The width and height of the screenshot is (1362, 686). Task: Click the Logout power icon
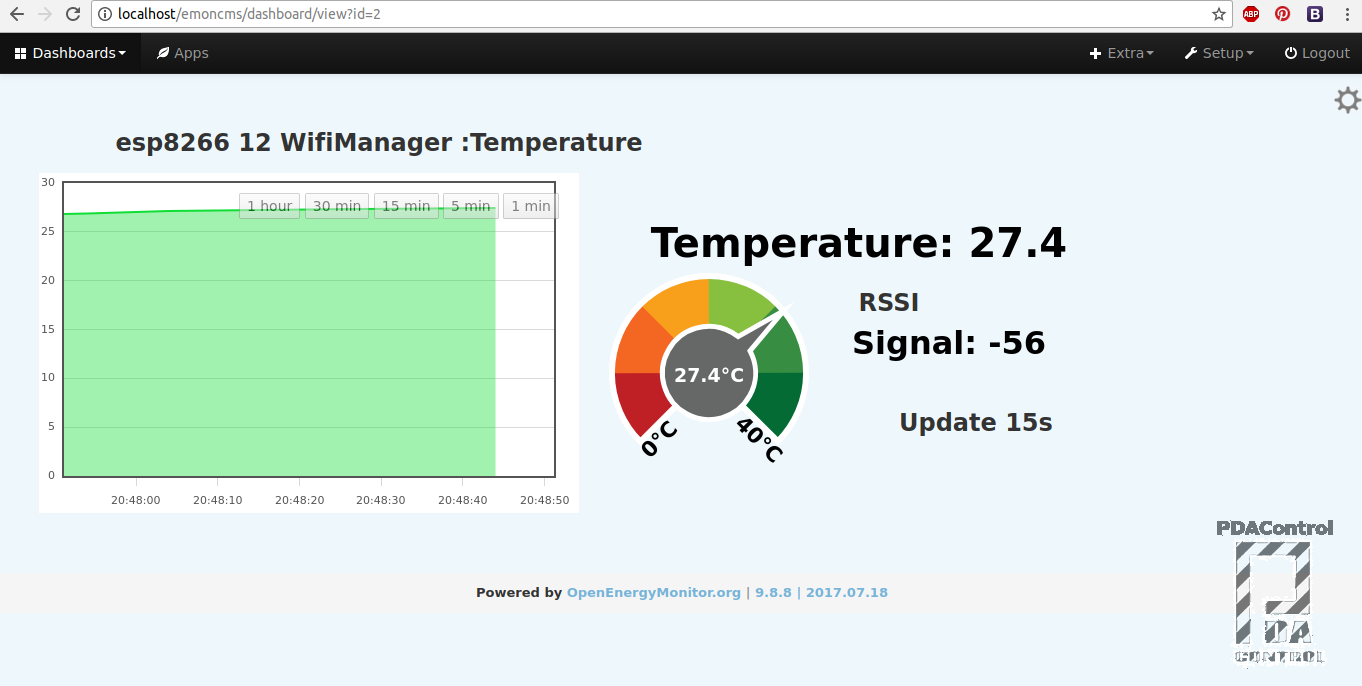pos(1290,53)
